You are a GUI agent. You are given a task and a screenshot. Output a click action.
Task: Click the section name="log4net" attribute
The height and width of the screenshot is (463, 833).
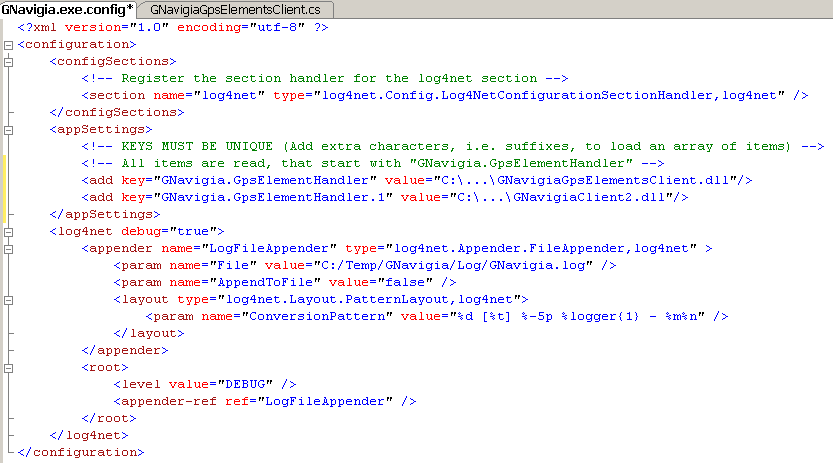209,96
